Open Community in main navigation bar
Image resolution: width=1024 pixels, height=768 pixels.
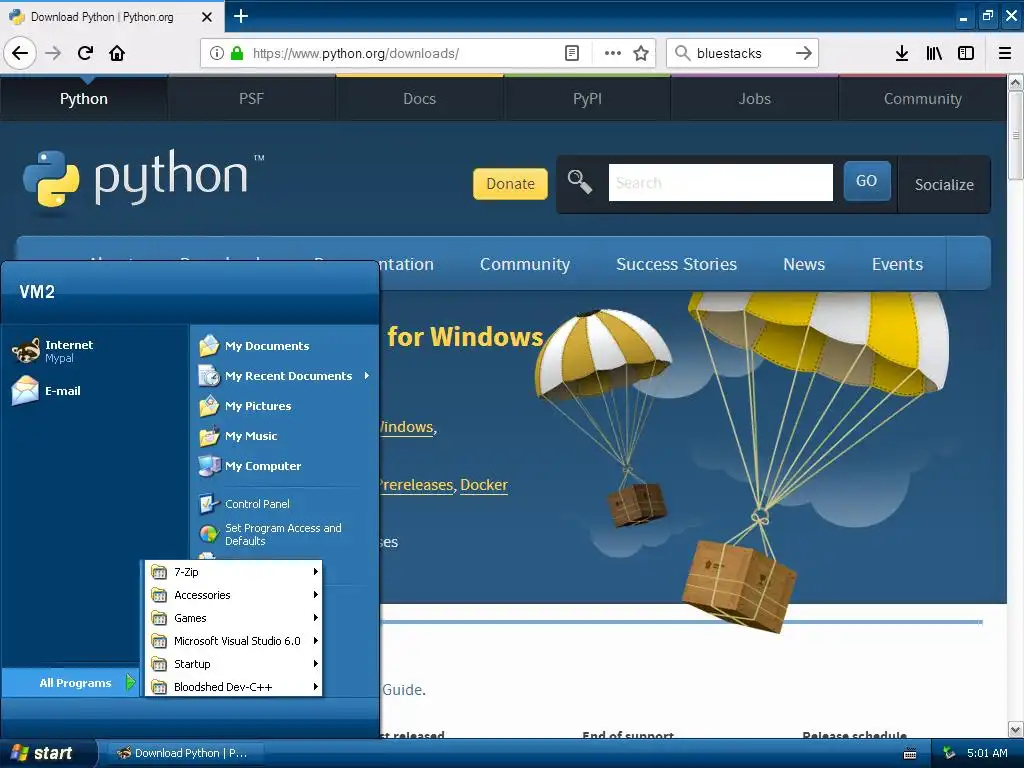525,264
